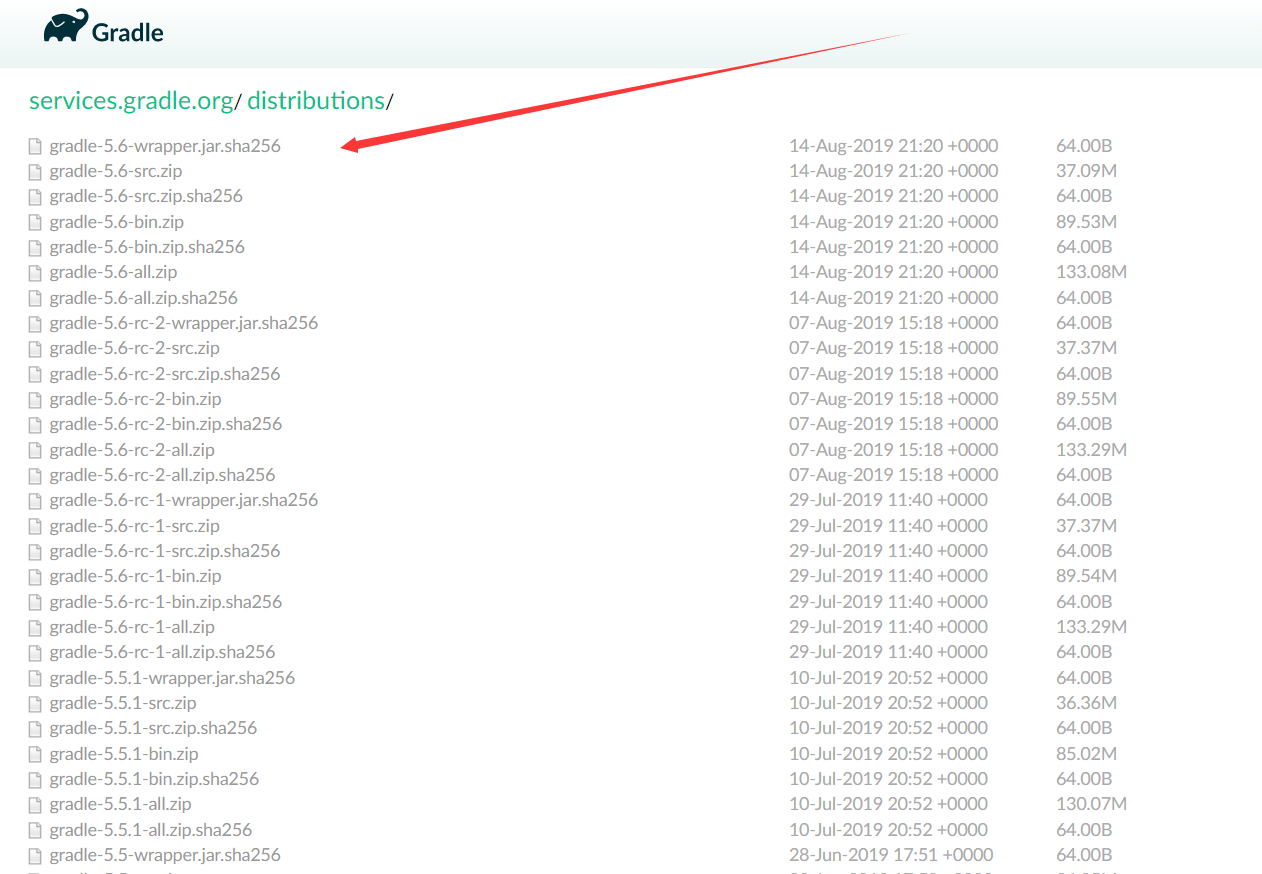This screenshot has height=874, width=1262.
Task: Download gradle-5.6-src.zip via its link
Action: tap(116, 171)
